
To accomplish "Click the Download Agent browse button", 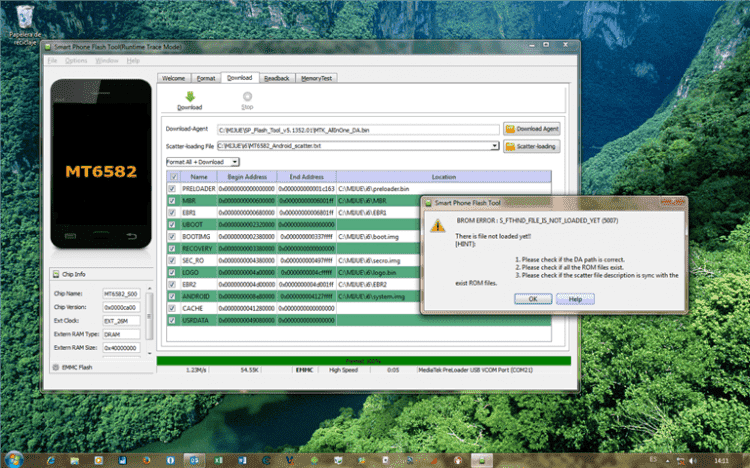I will [531, 129].
